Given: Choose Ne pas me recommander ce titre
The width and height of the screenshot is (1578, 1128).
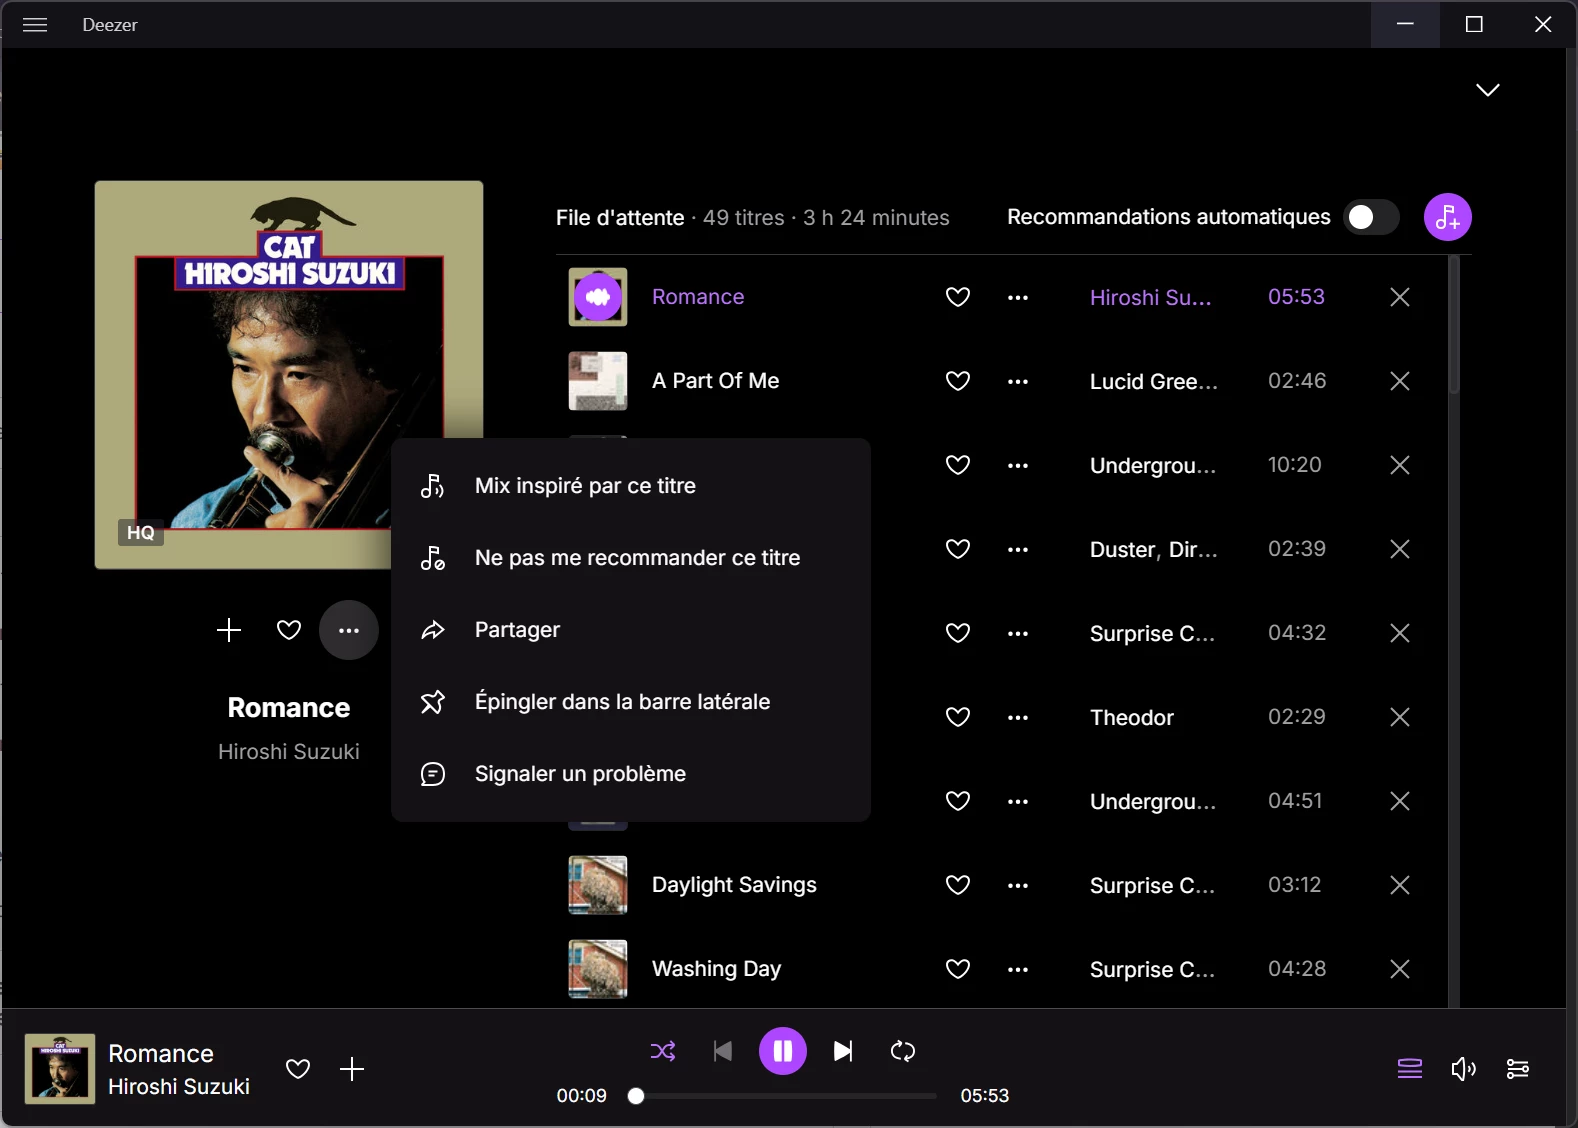Looking at the screenshot, I should click(631, 558).
